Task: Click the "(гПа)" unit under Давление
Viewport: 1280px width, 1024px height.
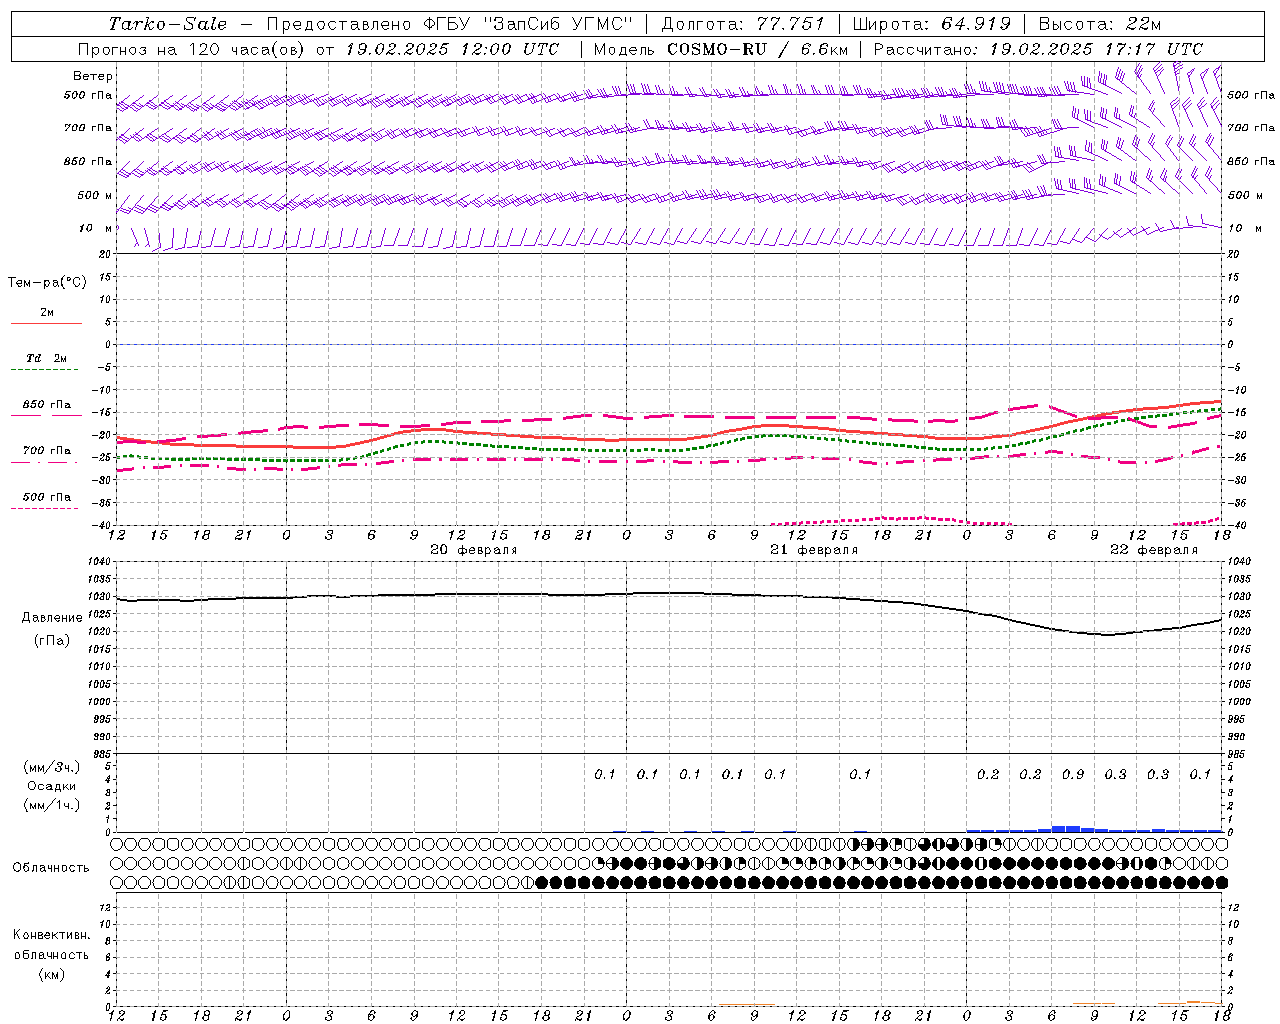Action: (x=52, y=641)
